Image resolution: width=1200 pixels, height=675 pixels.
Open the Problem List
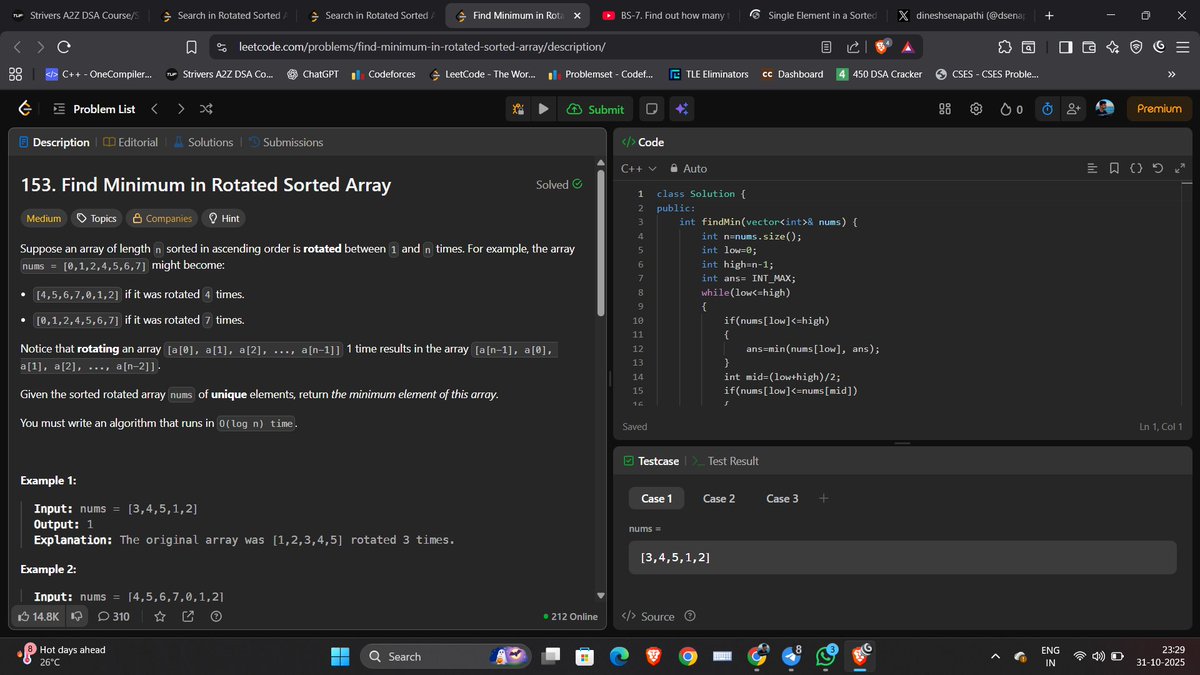tap(93, 109)
